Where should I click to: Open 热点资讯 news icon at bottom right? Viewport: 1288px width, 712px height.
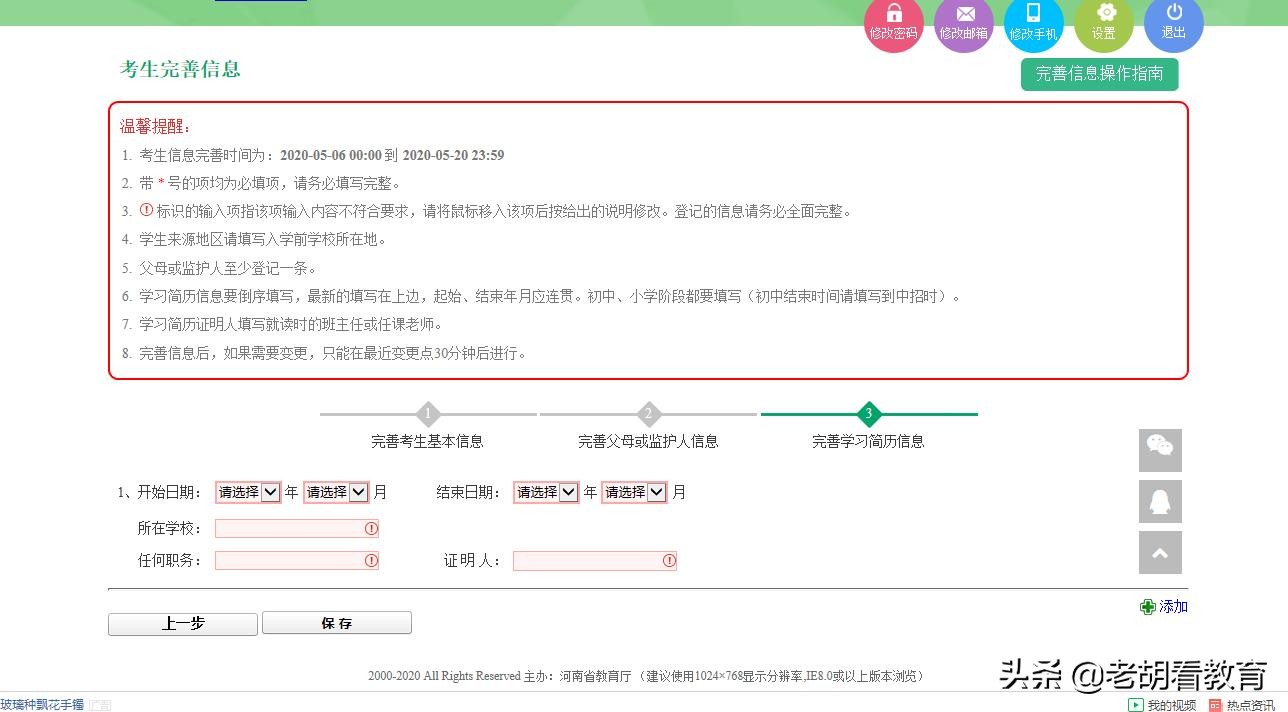point(1216,704)
